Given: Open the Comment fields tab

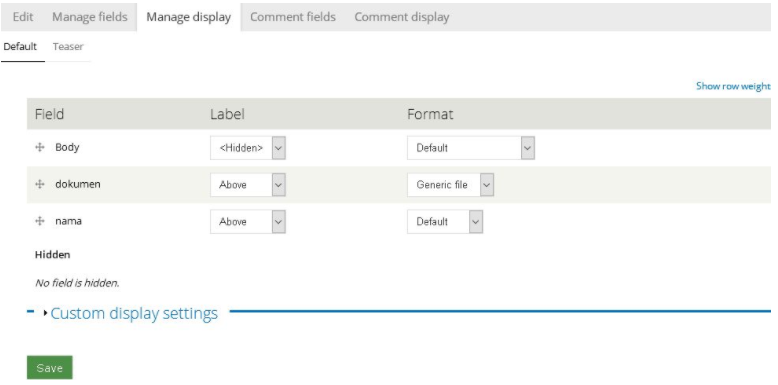Looking at the screenshot, I should 293,17.
